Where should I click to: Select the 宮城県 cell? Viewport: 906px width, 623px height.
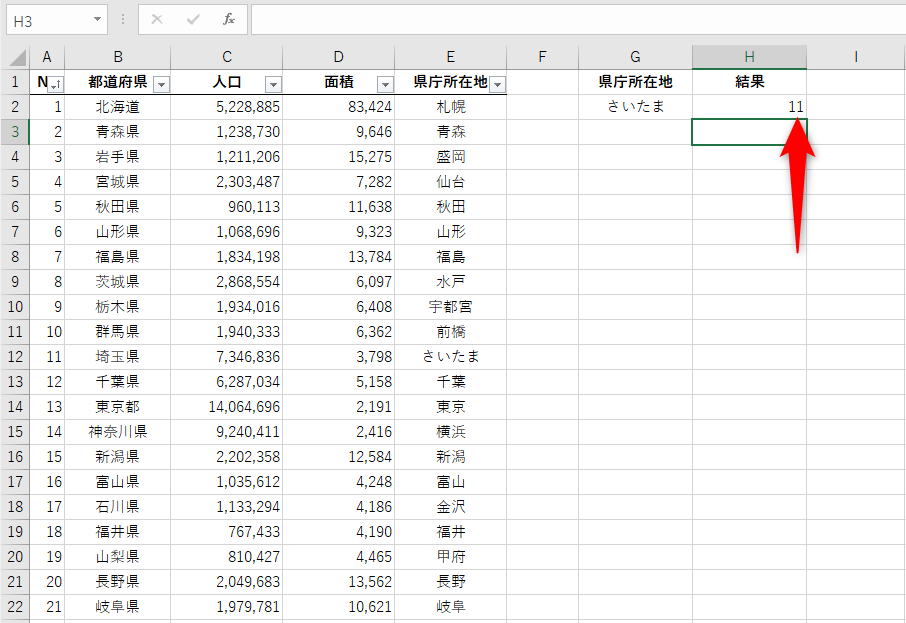[x=118, y=181]
